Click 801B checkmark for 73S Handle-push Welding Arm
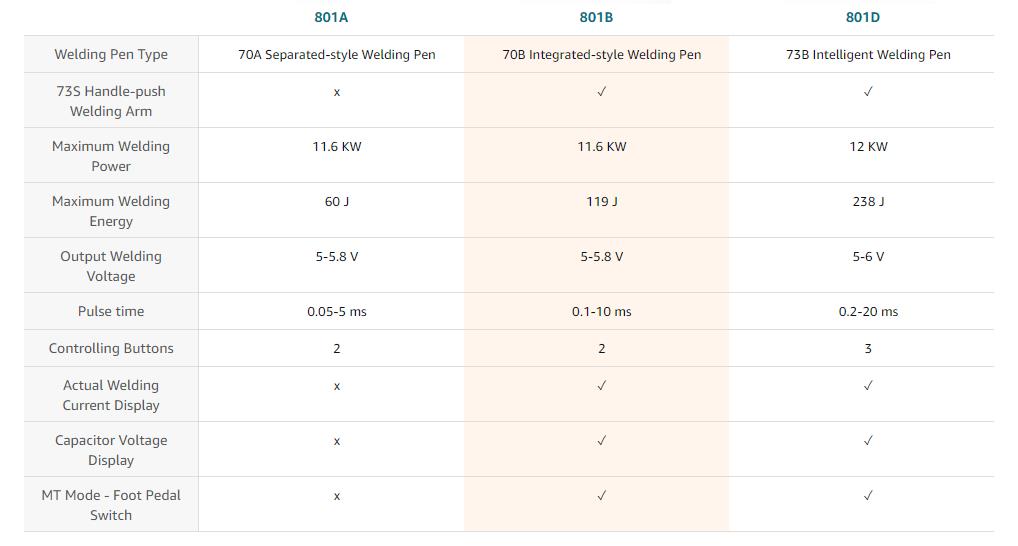This screenshot has width=1018, height=546. [x=602, y=92]
